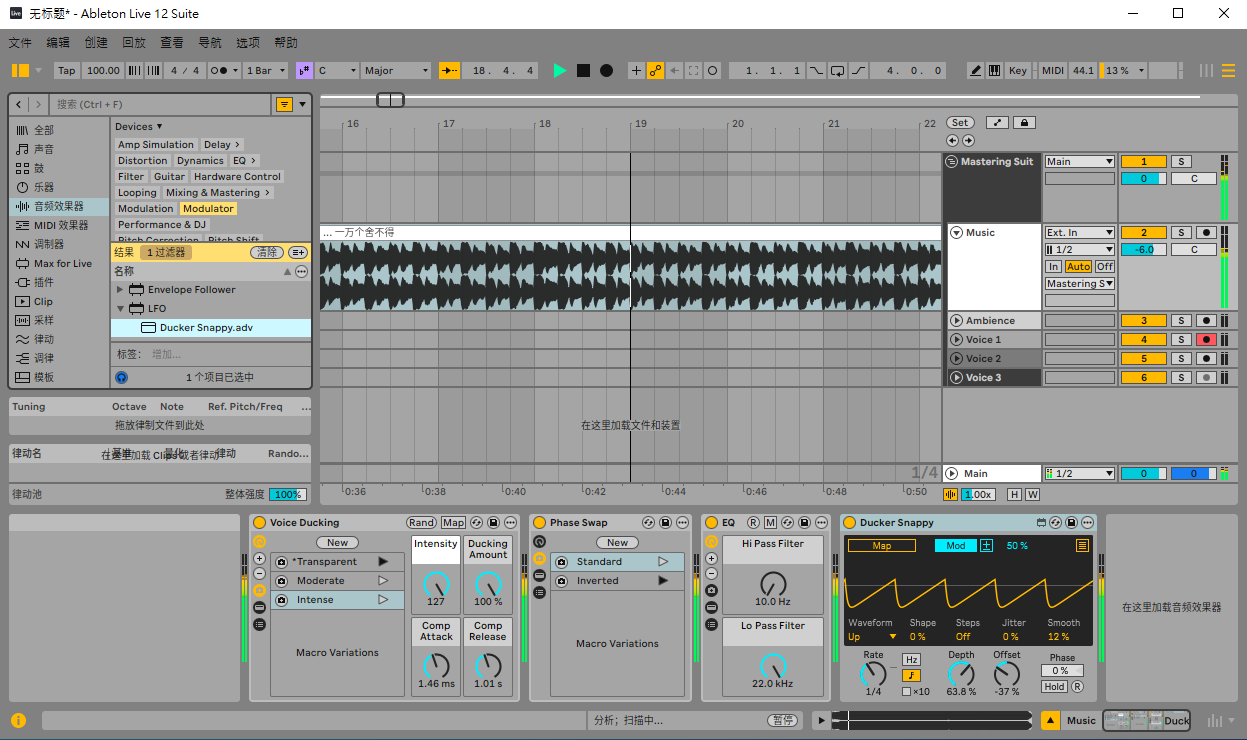1247x740 pixels.
Task: Launch the Intense macro variation
Action: 382,600
